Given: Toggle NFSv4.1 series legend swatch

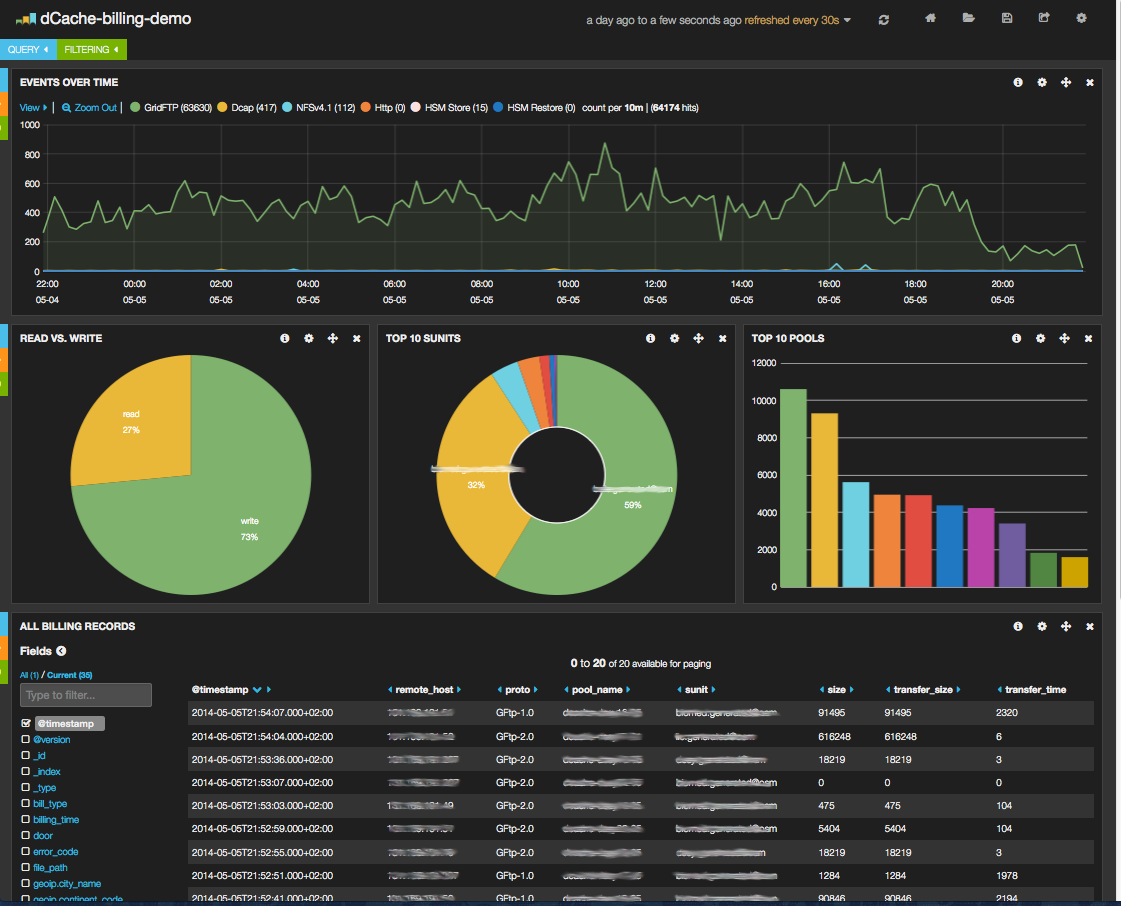Looking at the screenshot, I should 287,107.
